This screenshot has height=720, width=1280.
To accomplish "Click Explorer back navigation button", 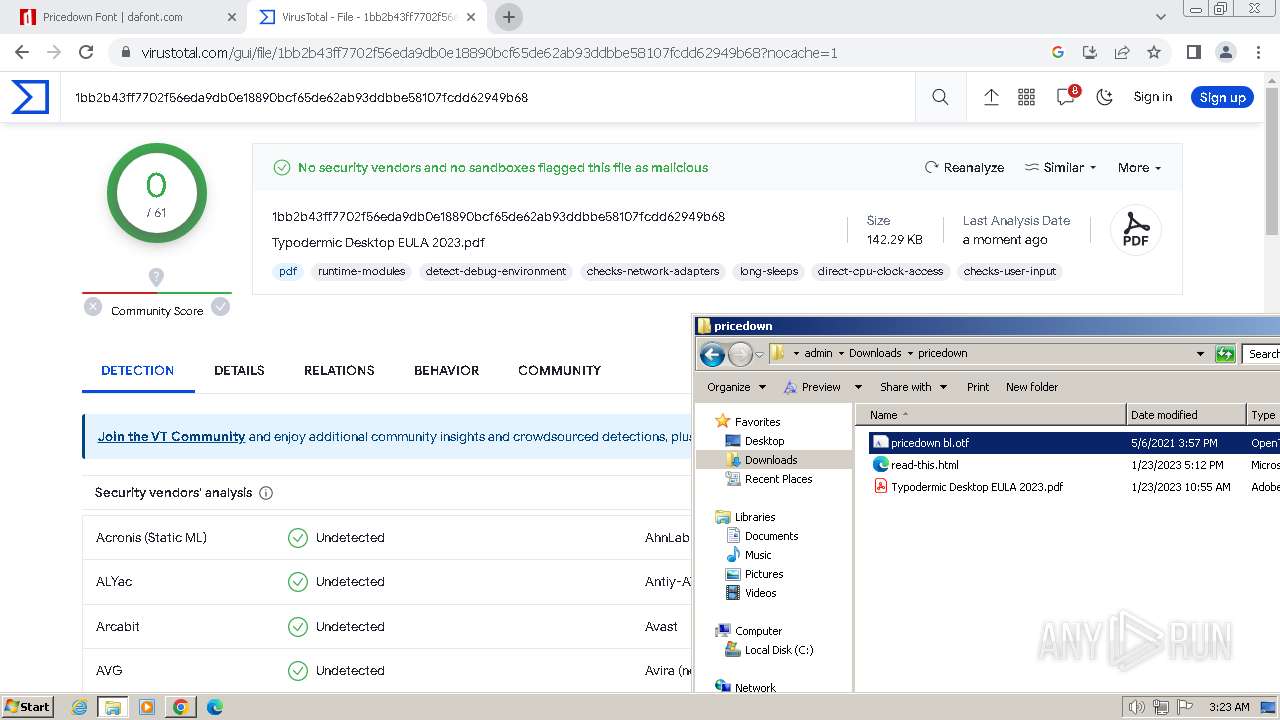I will point(712,354).
